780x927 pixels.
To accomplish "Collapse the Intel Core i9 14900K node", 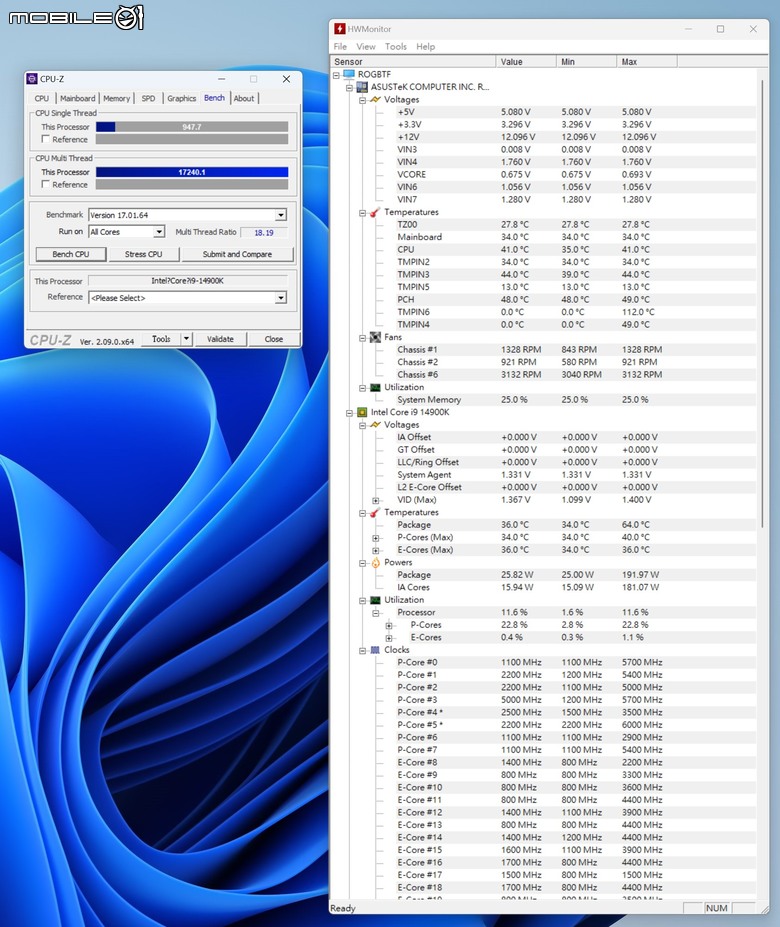I will tap(349, 413).
